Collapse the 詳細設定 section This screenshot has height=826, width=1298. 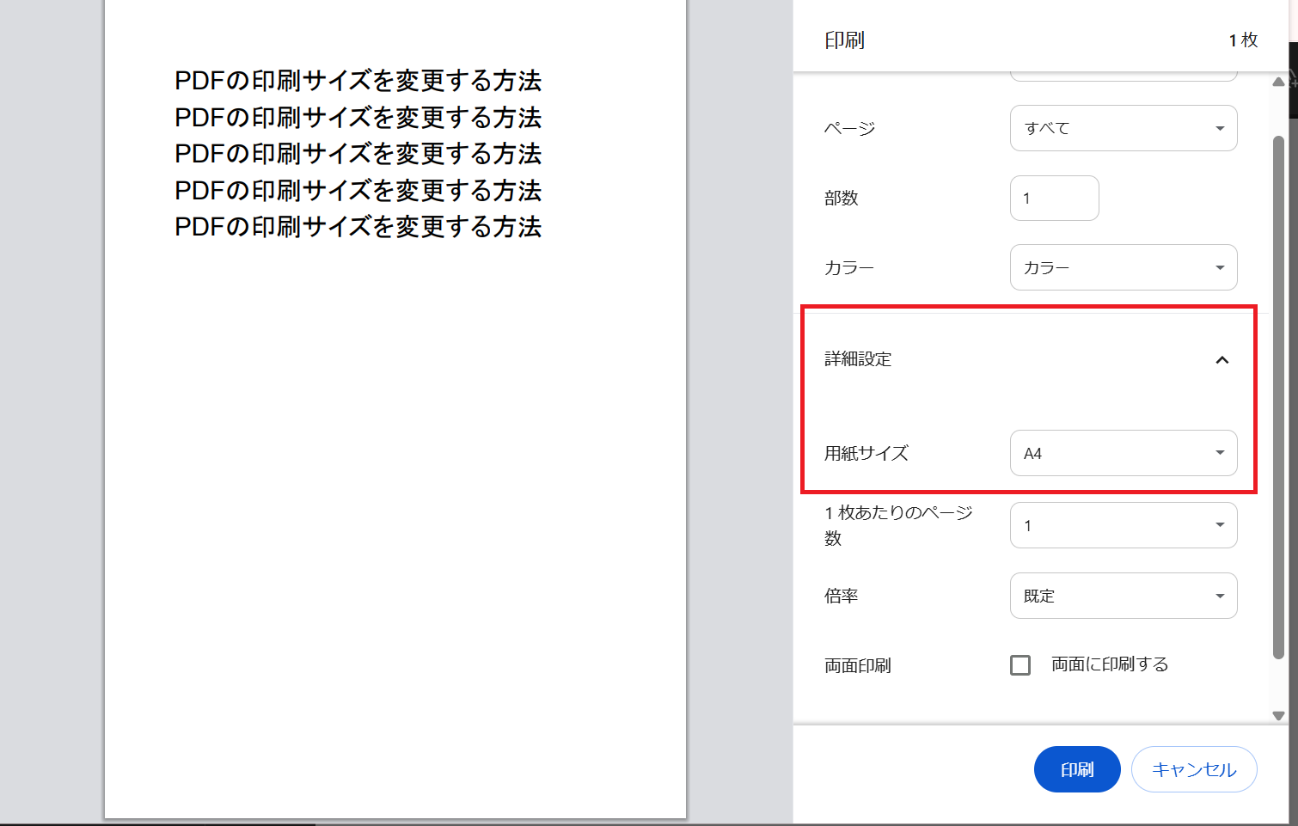(x=1221, y=358)
